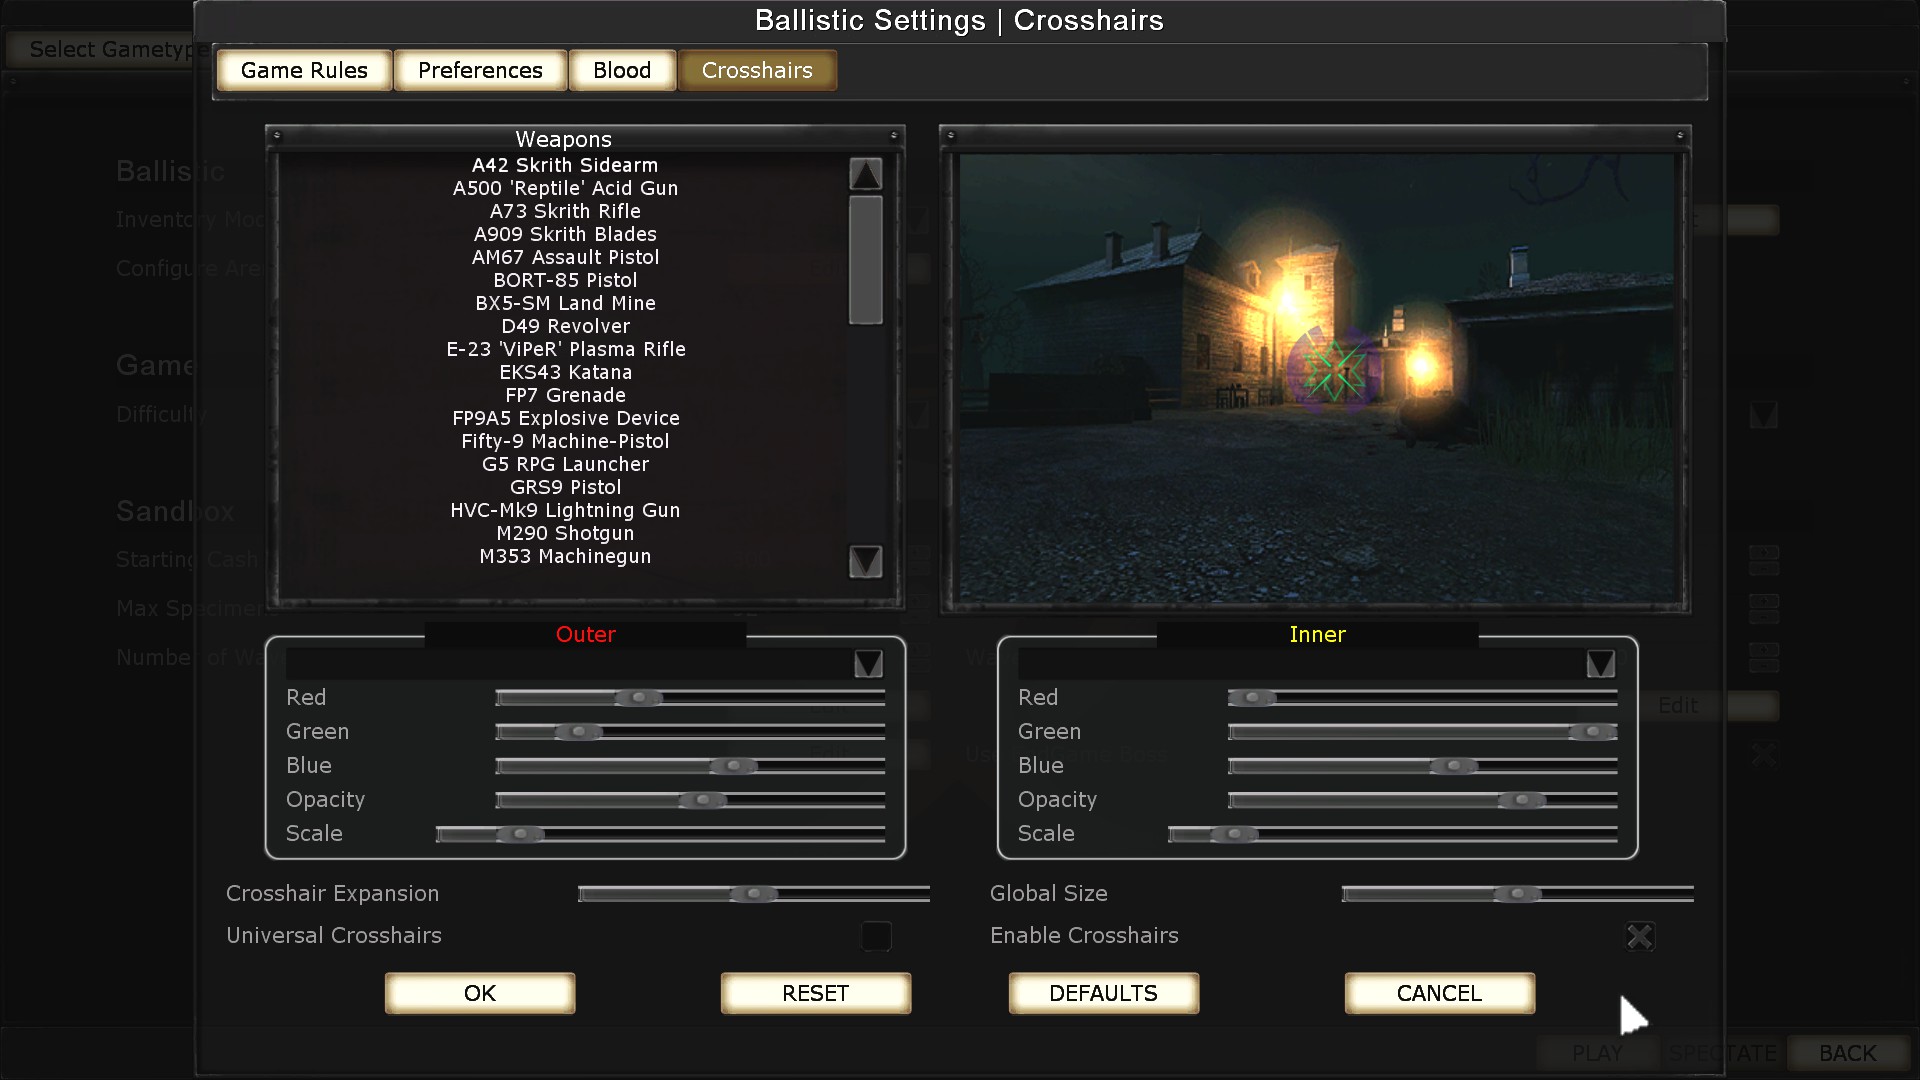
Task: Click the weapons list scroll up arrow
Action: pyautogui.click(x=865, y=174)
